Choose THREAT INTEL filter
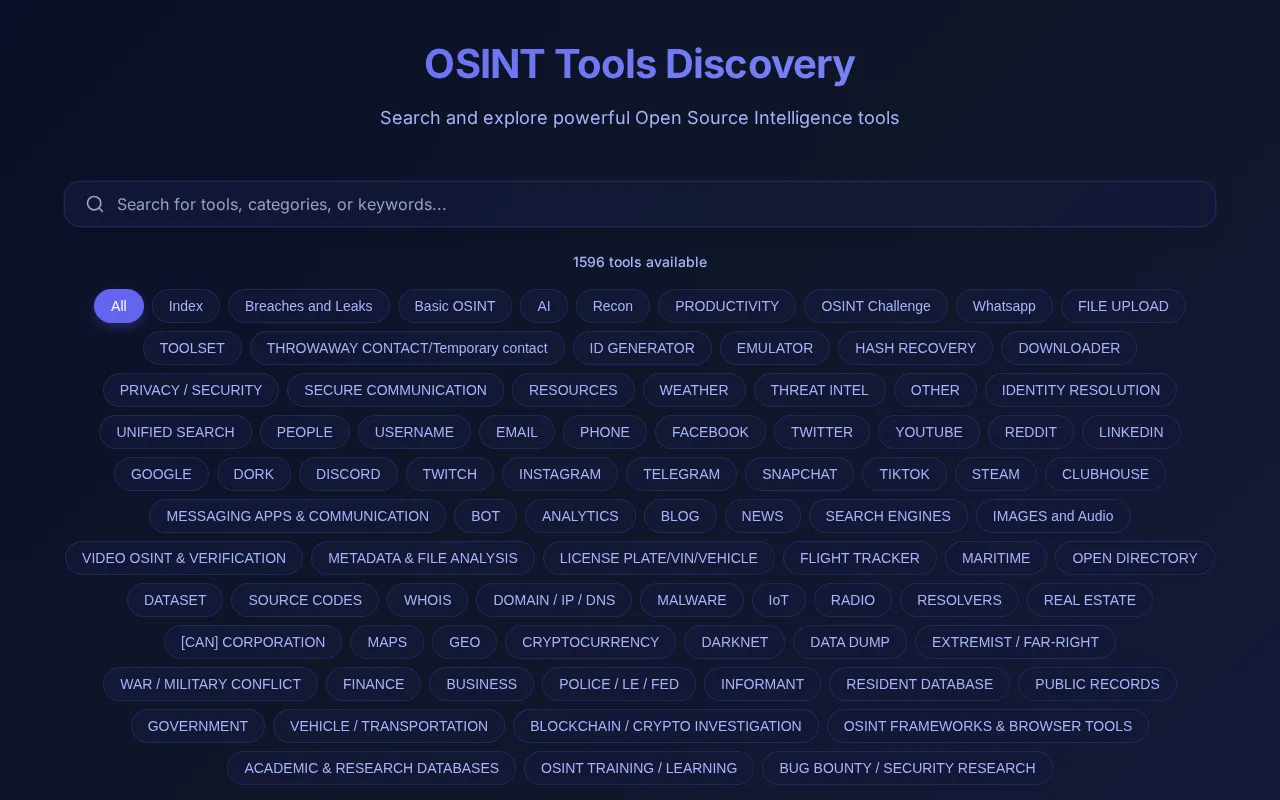This screenshot has height=800, width=1280. 820,390
